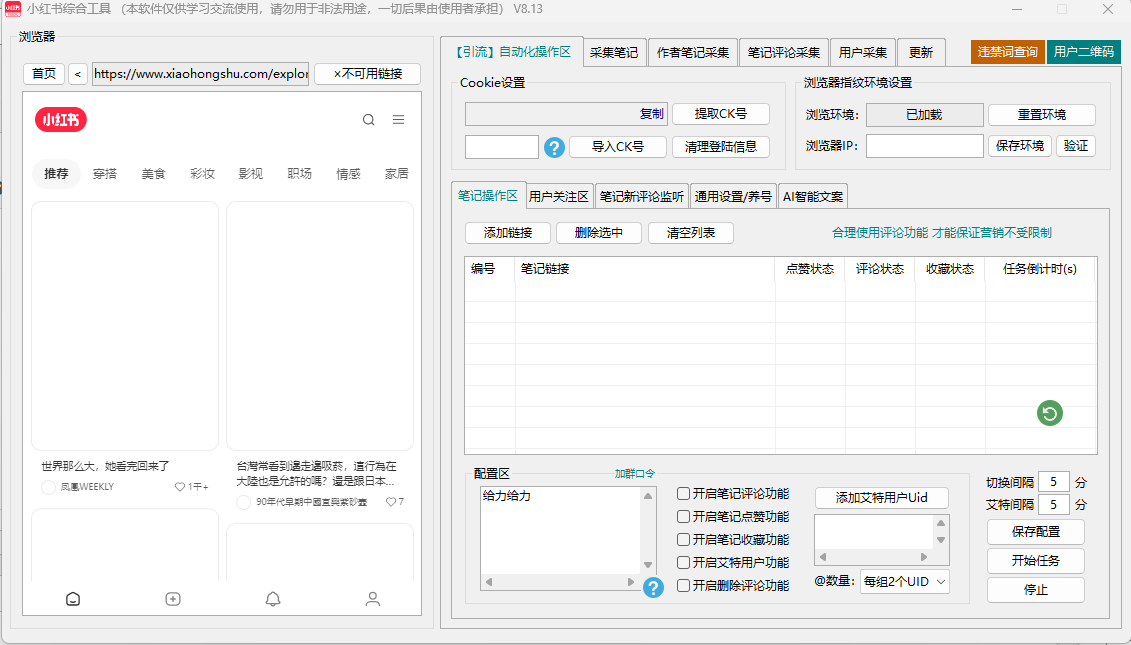
Task: Open the @数量 每组2个UID dropdown
Action: tap(903, 581)
